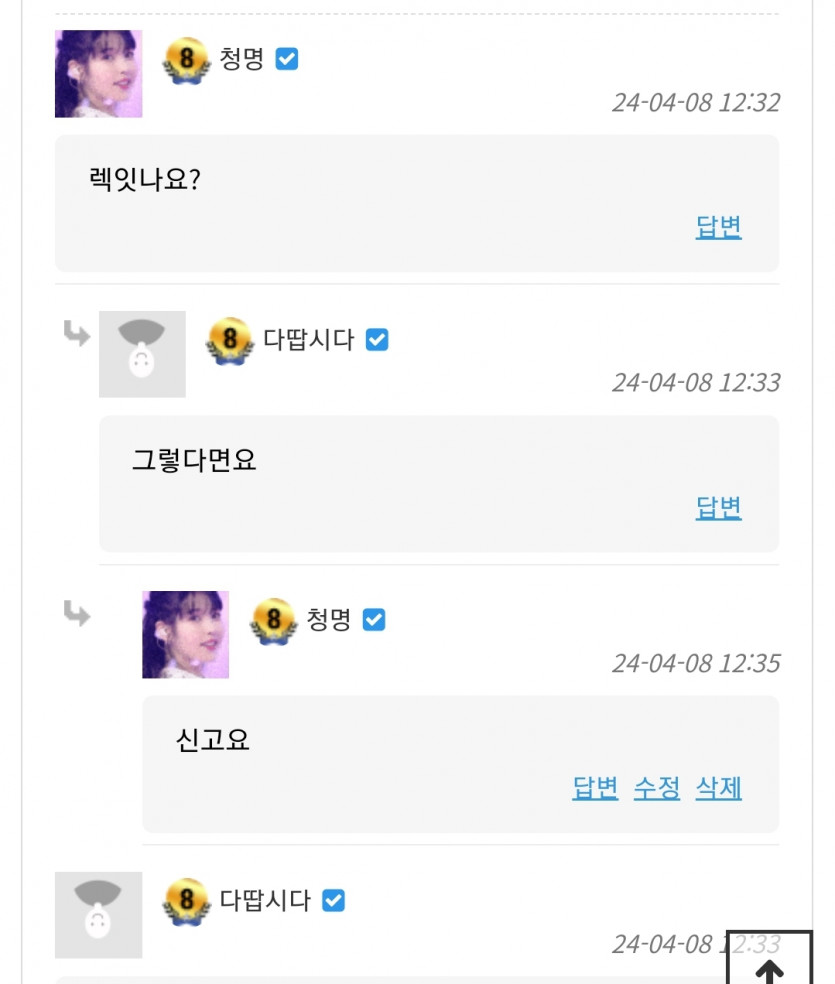Click blue verified check beside nested 청명
The width and height of the screenshot is (835, 984).
tap(373, 621)
